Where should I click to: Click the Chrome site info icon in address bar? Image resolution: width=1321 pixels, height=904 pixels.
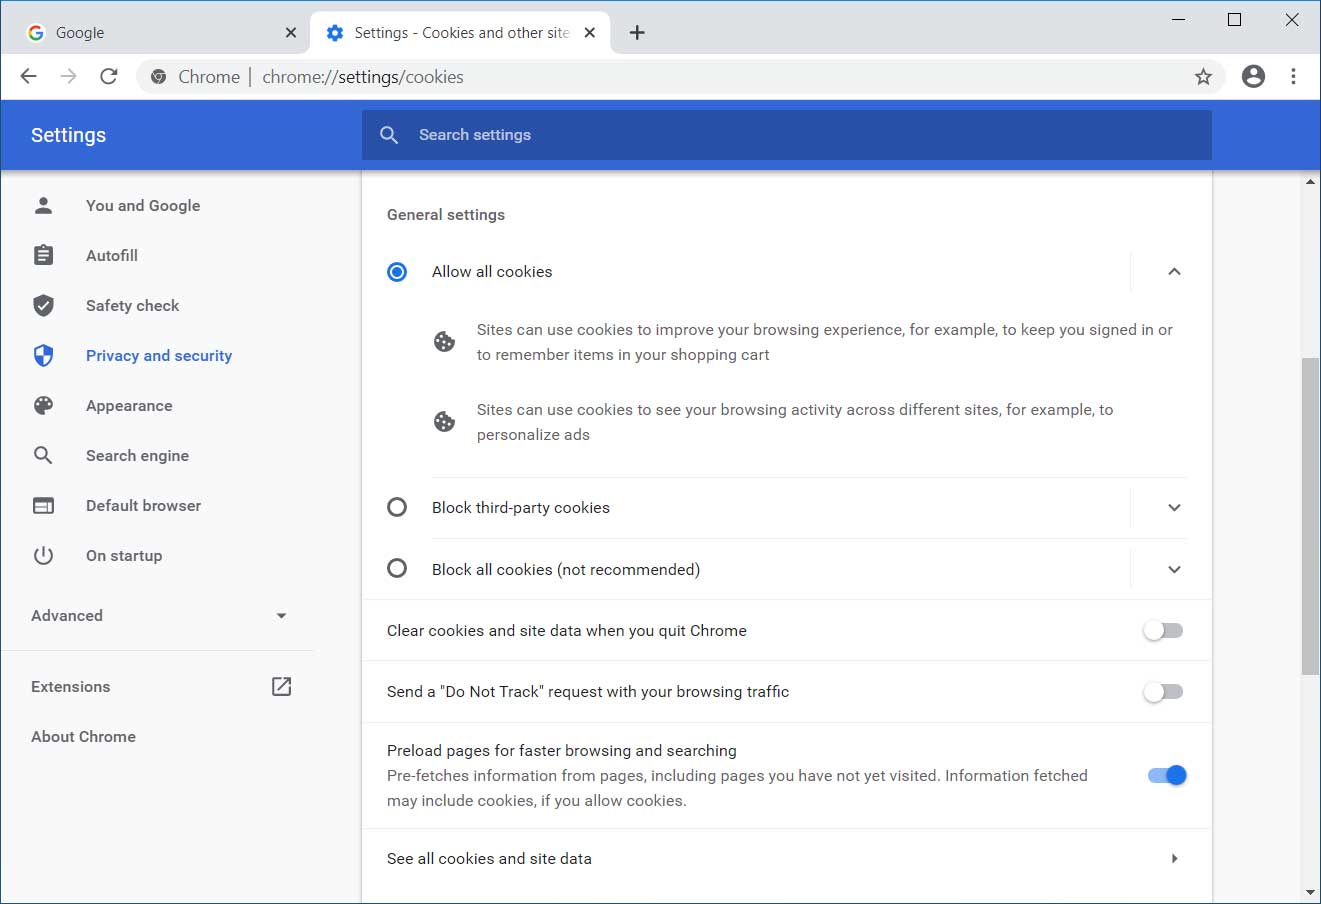pos(158,76)
